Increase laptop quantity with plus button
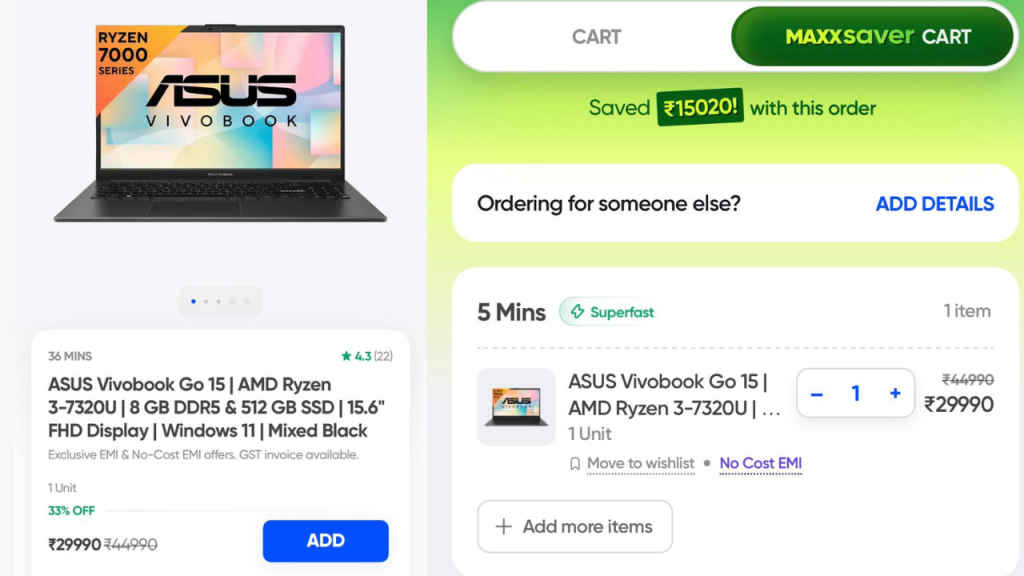Screen dimensions: 1024x576 [895, 393]
